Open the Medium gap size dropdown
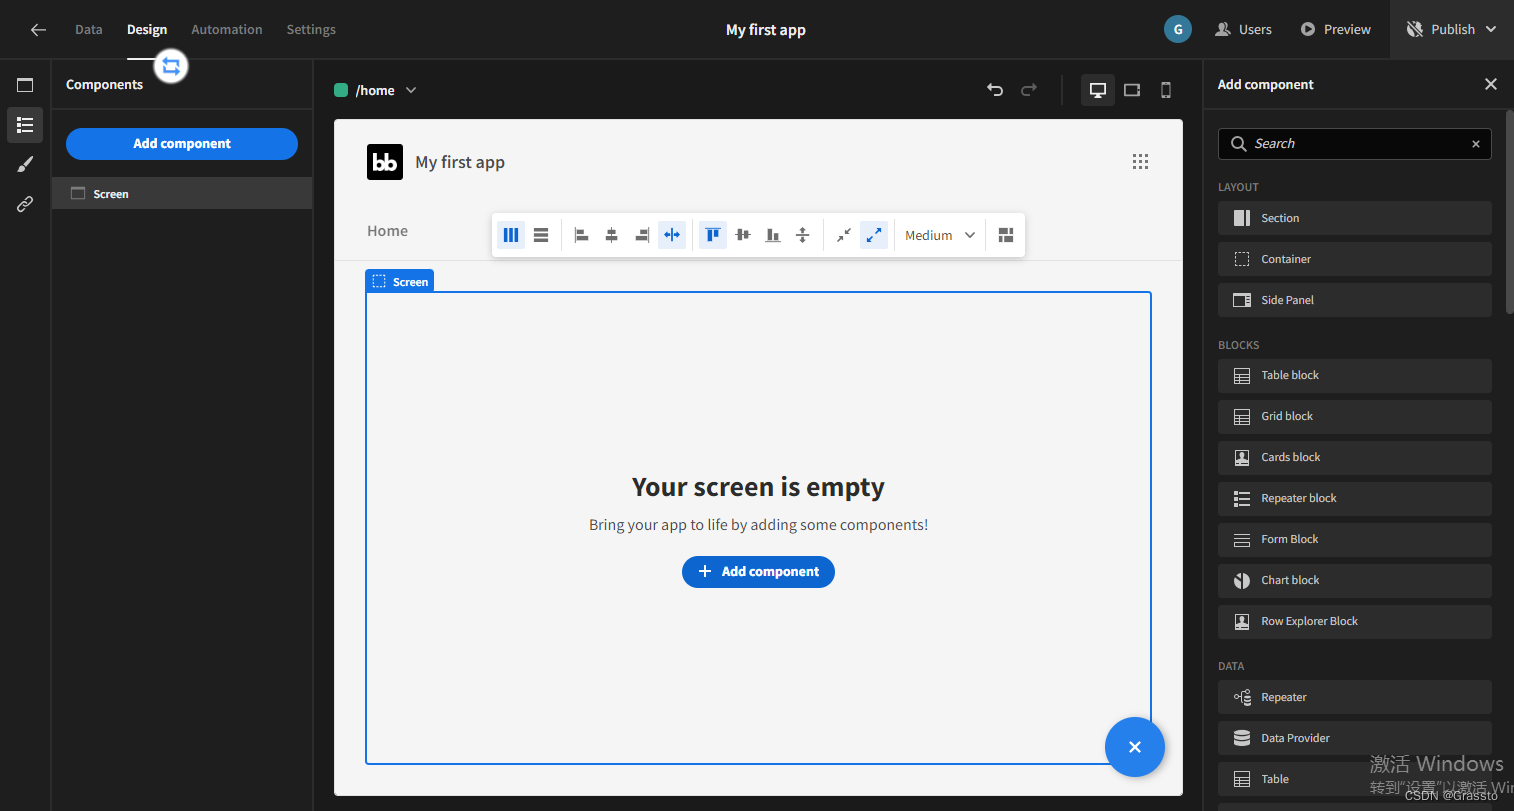This screenshot has width=1514, height=811. [940, 235]
